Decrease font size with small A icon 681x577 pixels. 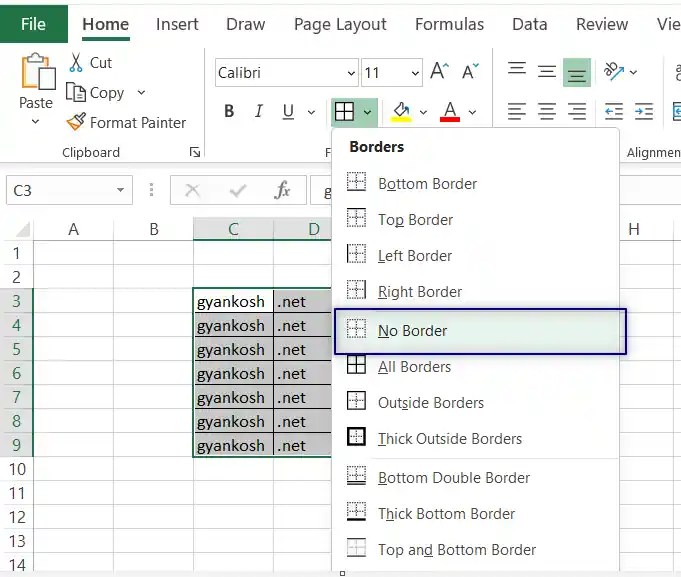click(469, 71)
